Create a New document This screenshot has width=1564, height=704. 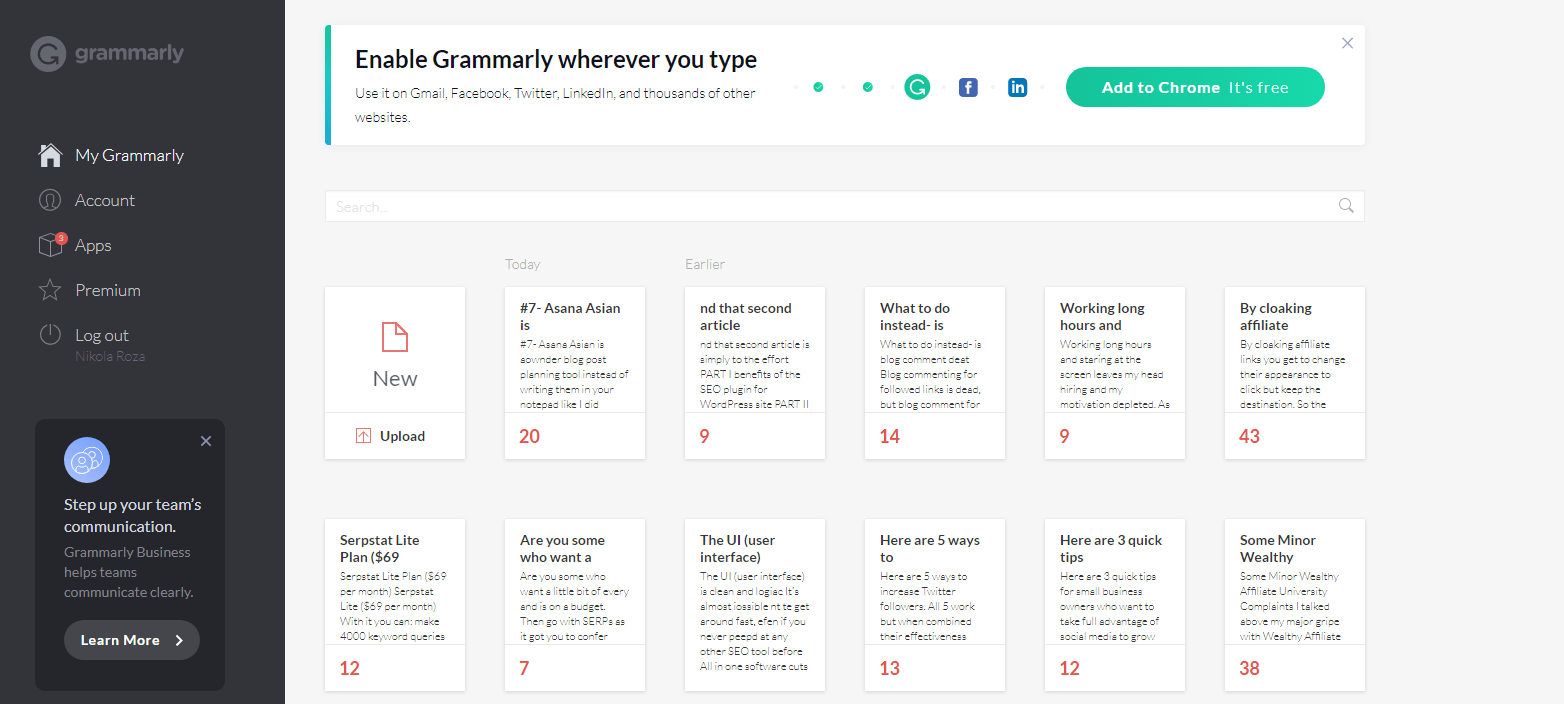point(395,350)
